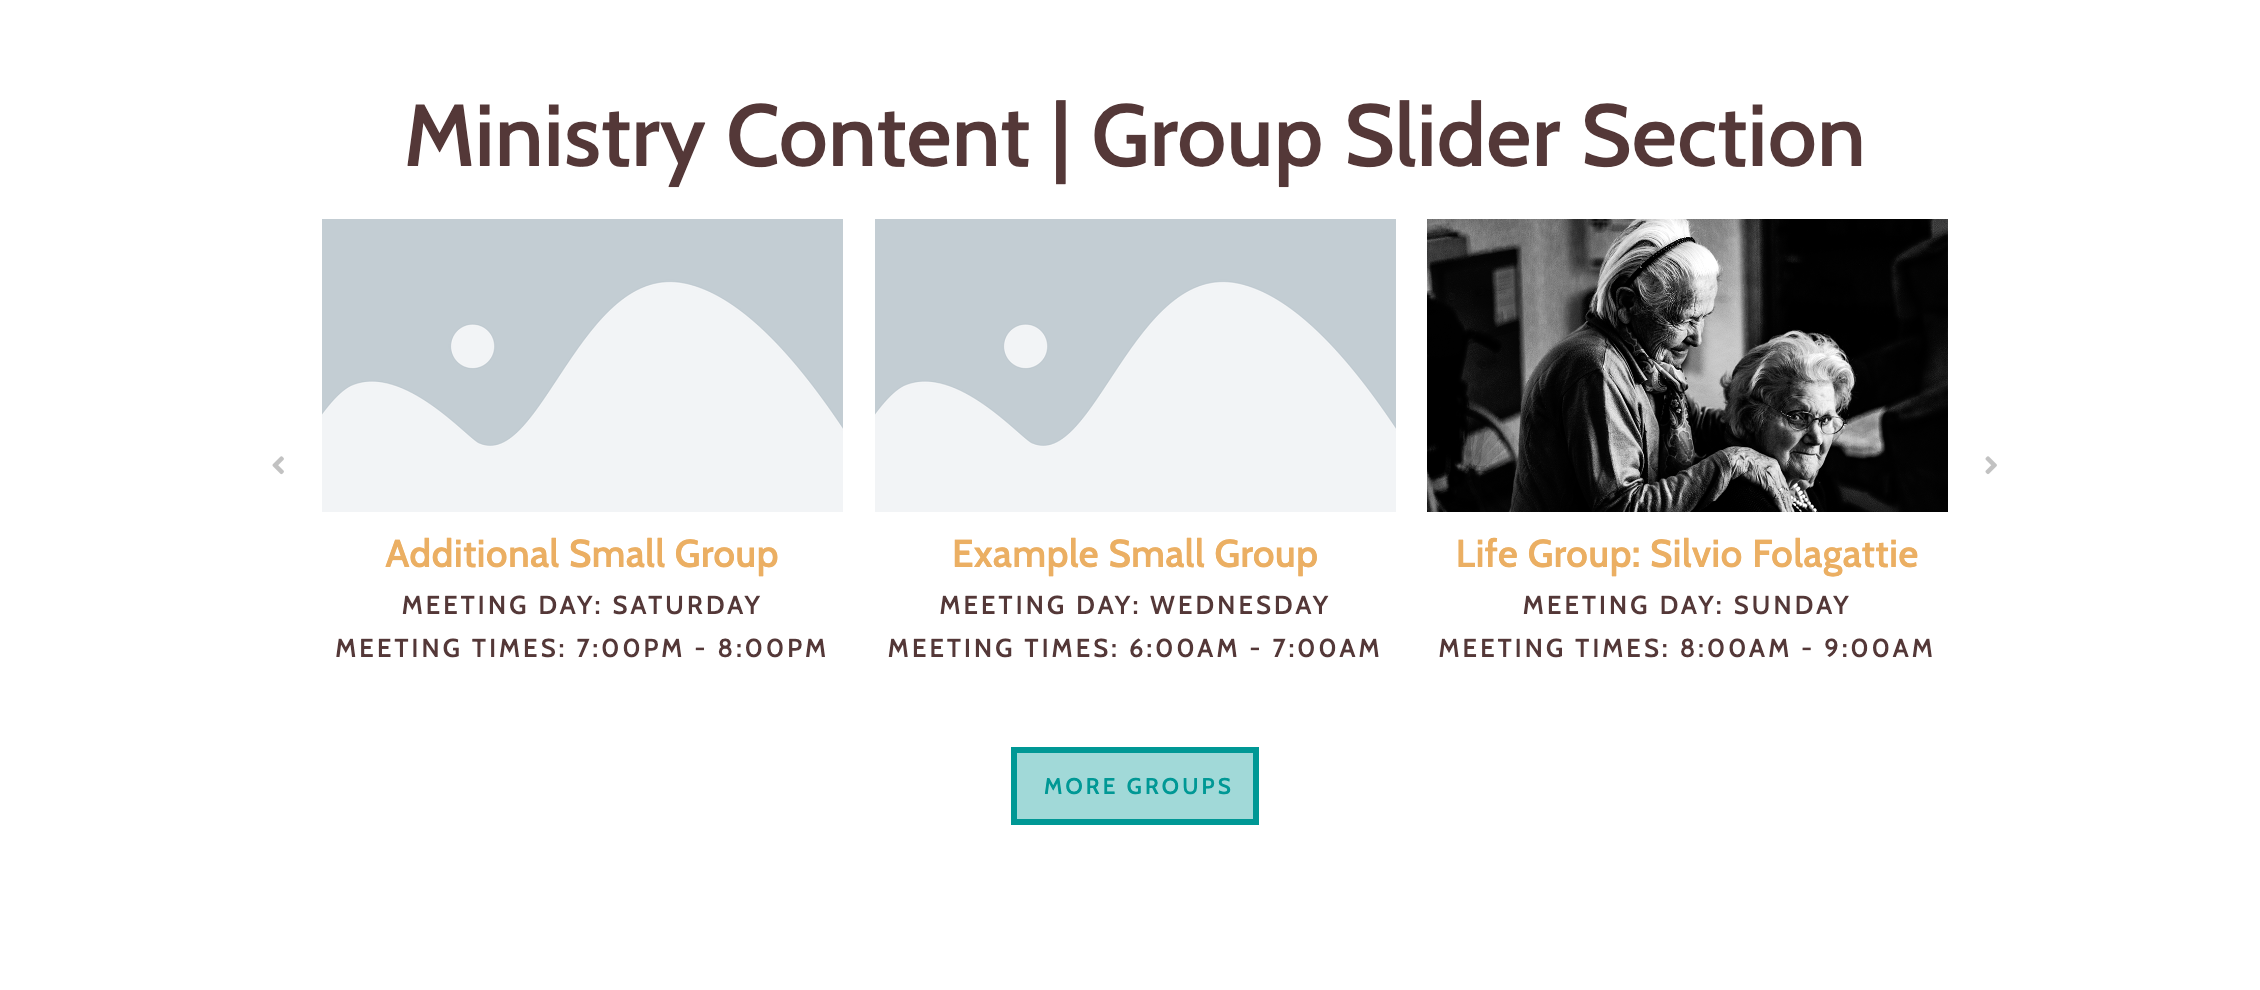
Task: Click the MORE GROUPS button
Action: pos(1135,785)
